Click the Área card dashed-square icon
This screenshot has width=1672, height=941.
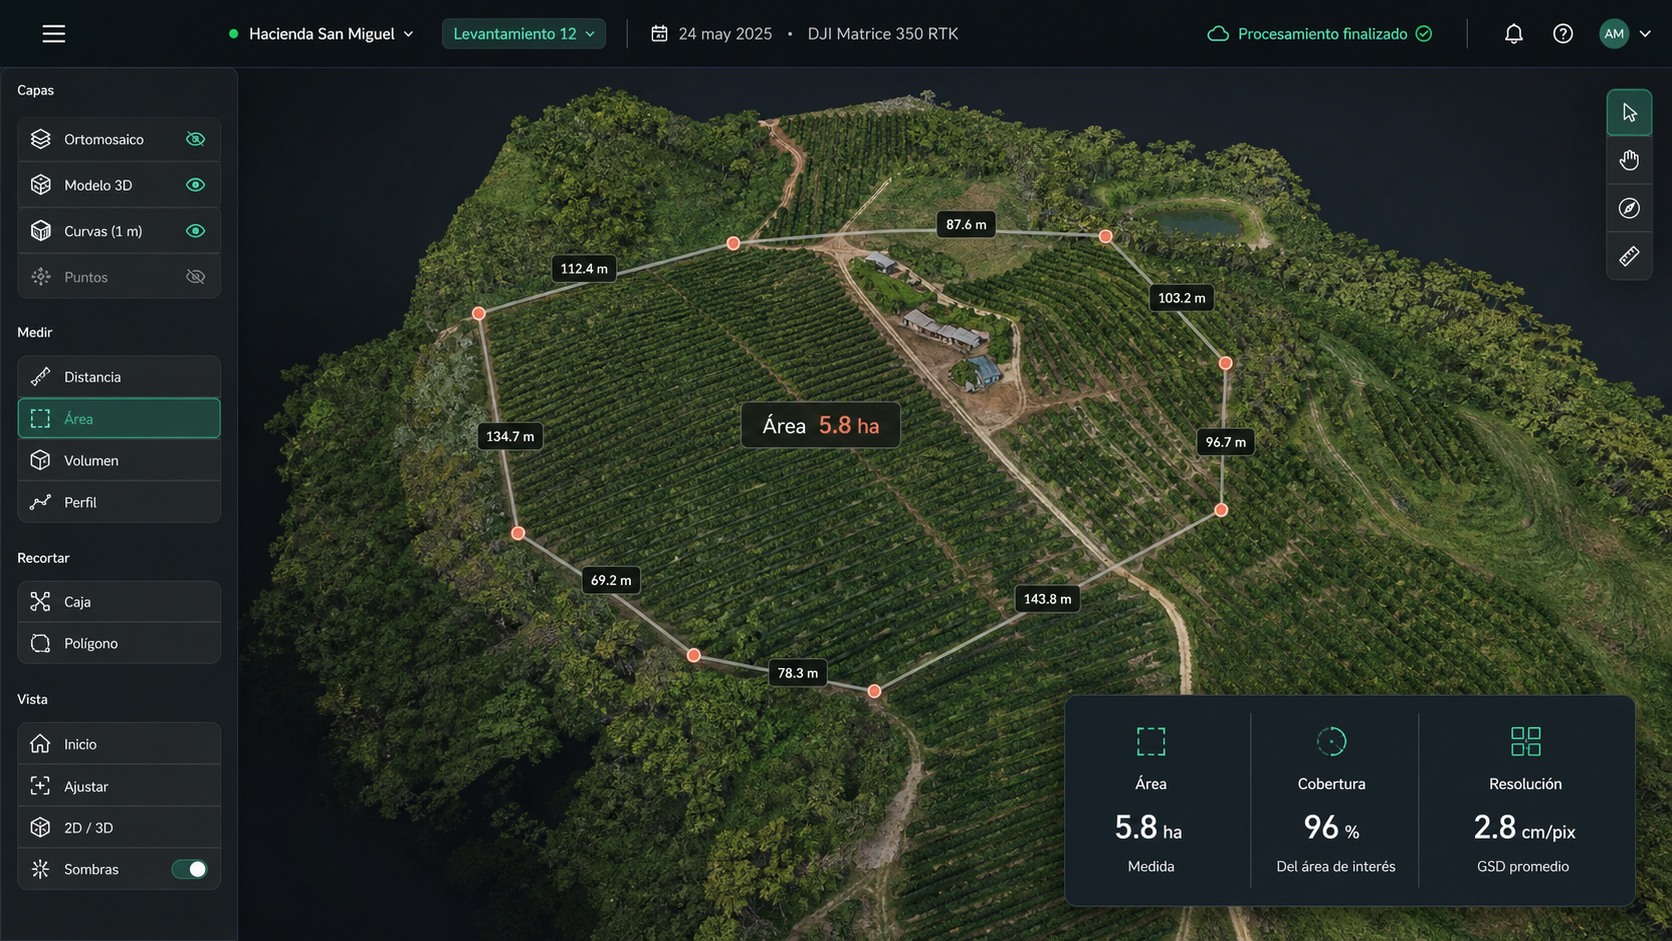(1151, 741)
